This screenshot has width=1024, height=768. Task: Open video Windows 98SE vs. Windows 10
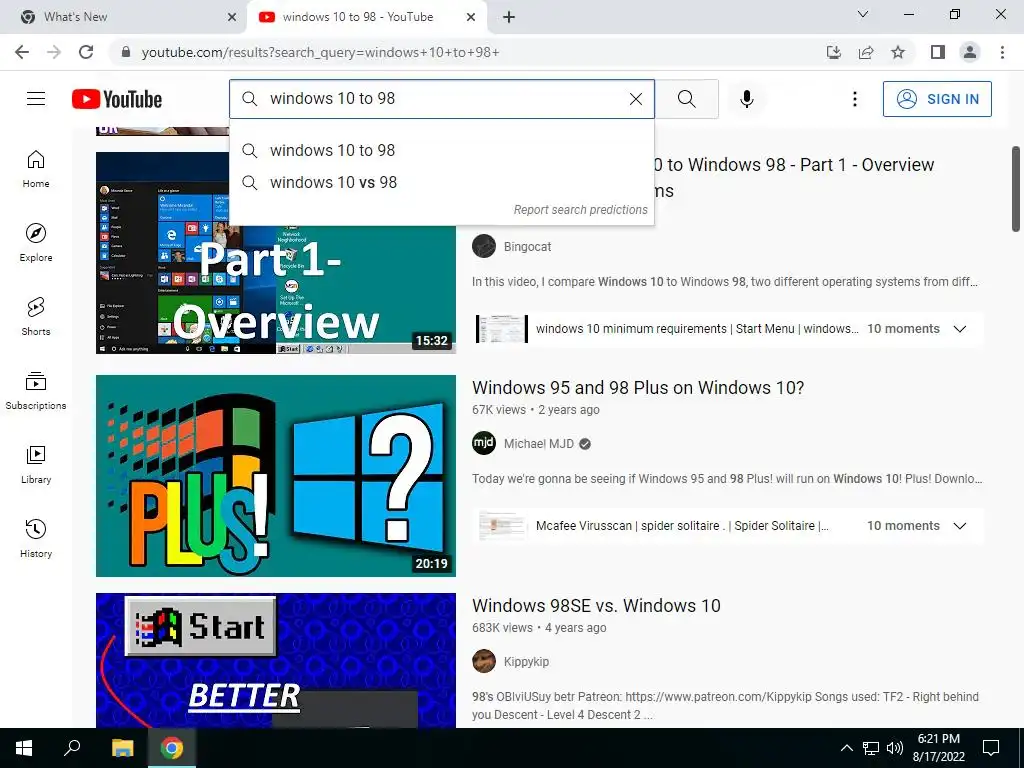tap(596, 605)
